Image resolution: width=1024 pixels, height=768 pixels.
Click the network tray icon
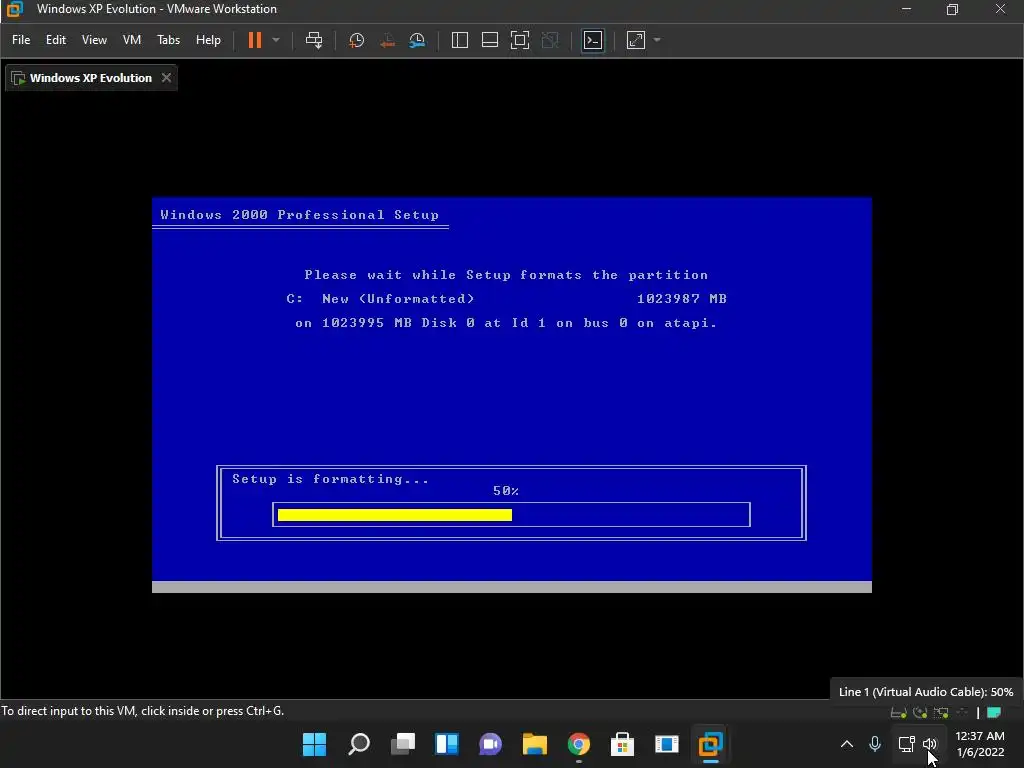click(906, 744)
